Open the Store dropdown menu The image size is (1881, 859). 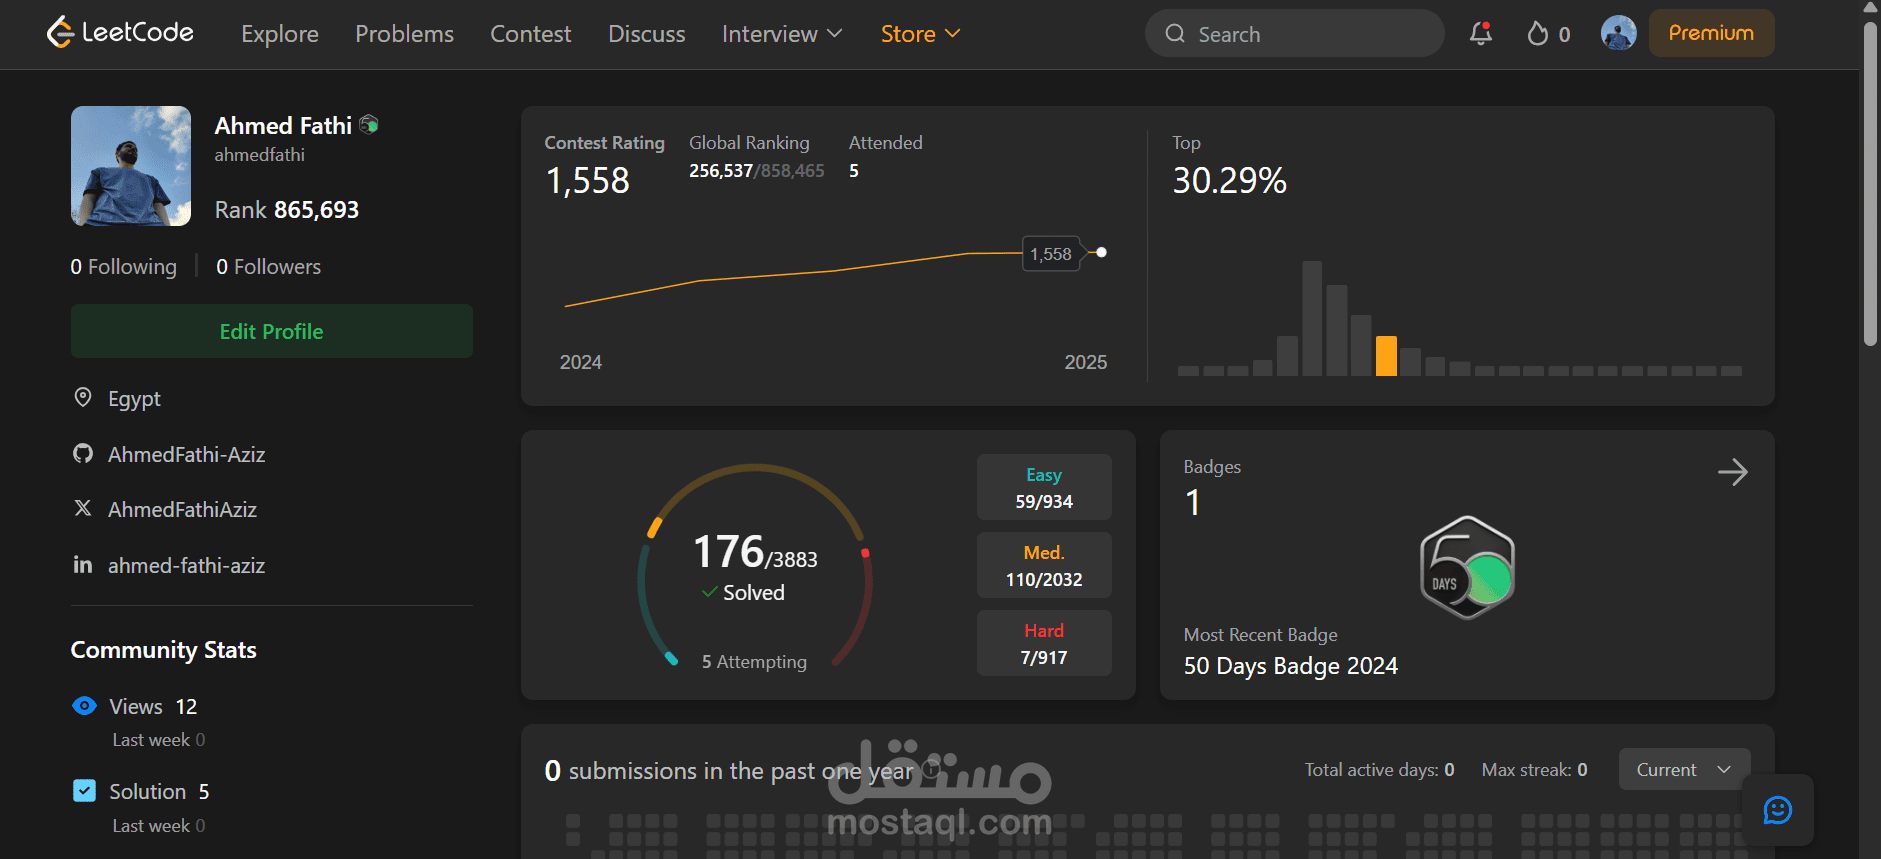click(x=920, y=34)
